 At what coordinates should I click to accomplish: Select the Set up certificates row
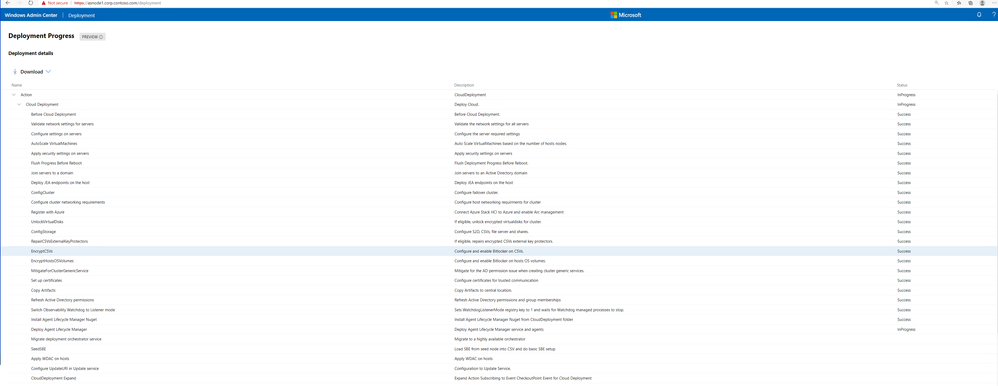[x=499, y=280]
